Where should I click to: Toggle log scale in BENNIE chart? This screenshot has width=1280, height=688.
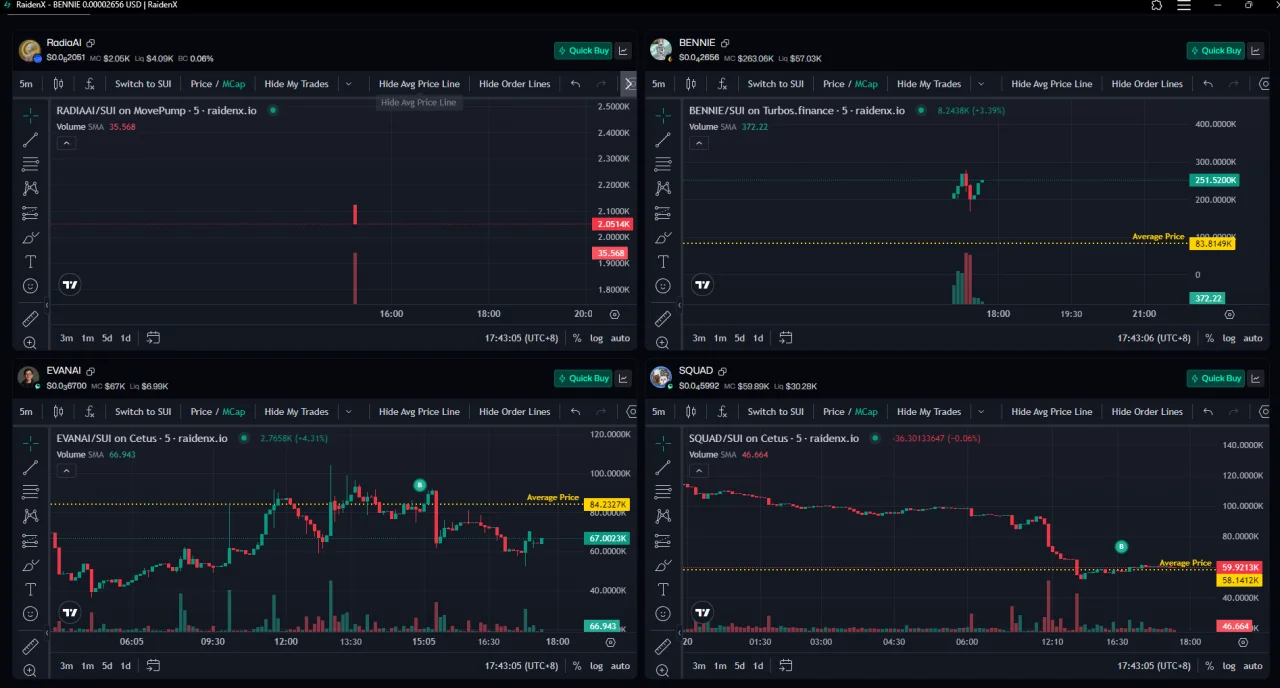click(1229, 338)
